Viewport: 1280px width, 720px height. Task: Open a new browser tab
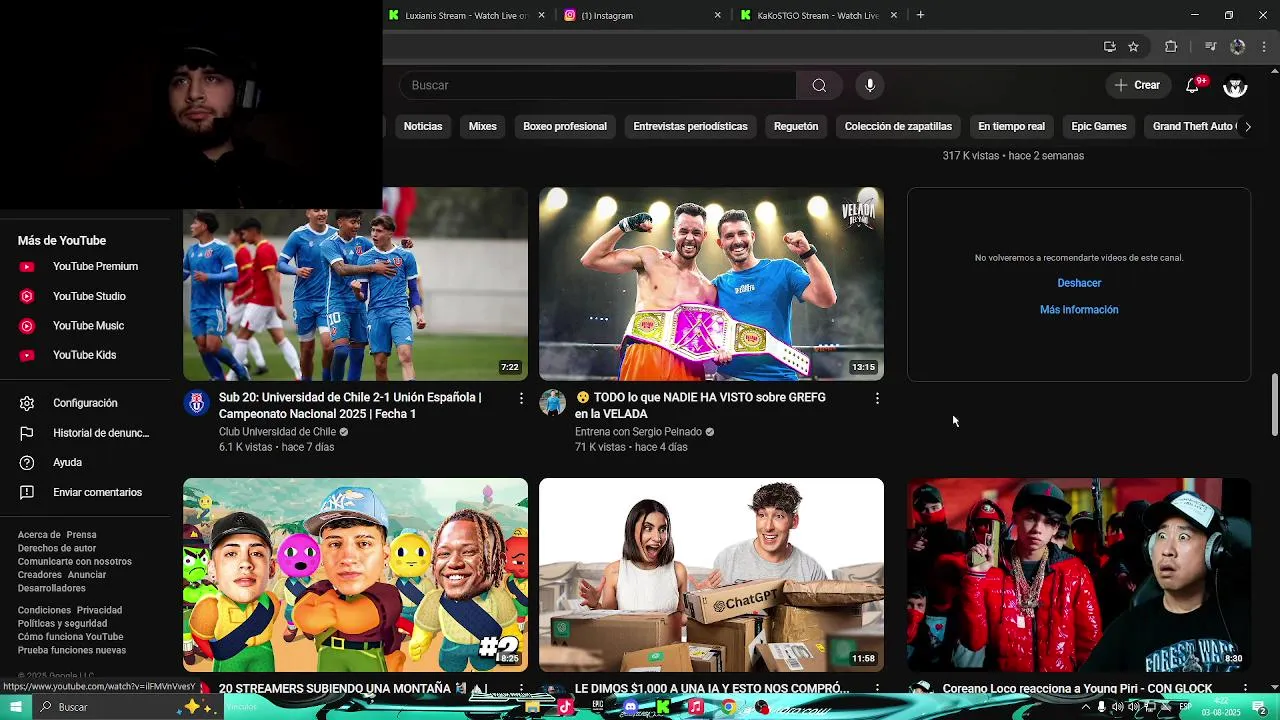[920, 15]
